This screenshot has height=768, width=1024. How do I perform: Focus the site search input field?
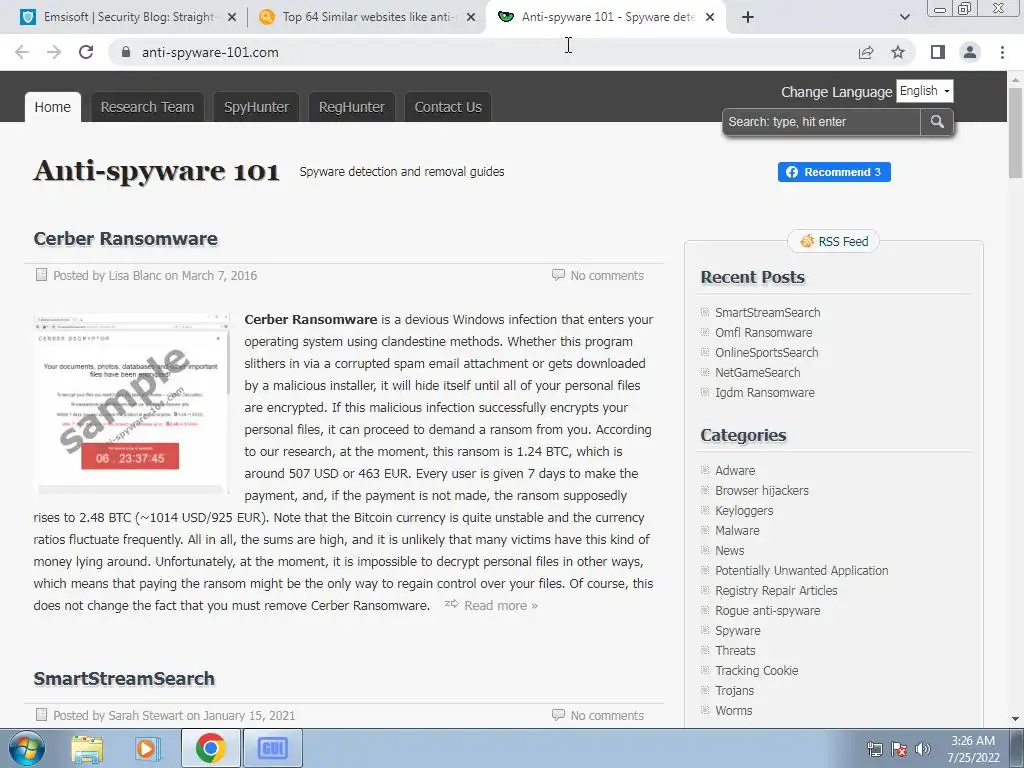click(821, 122)
